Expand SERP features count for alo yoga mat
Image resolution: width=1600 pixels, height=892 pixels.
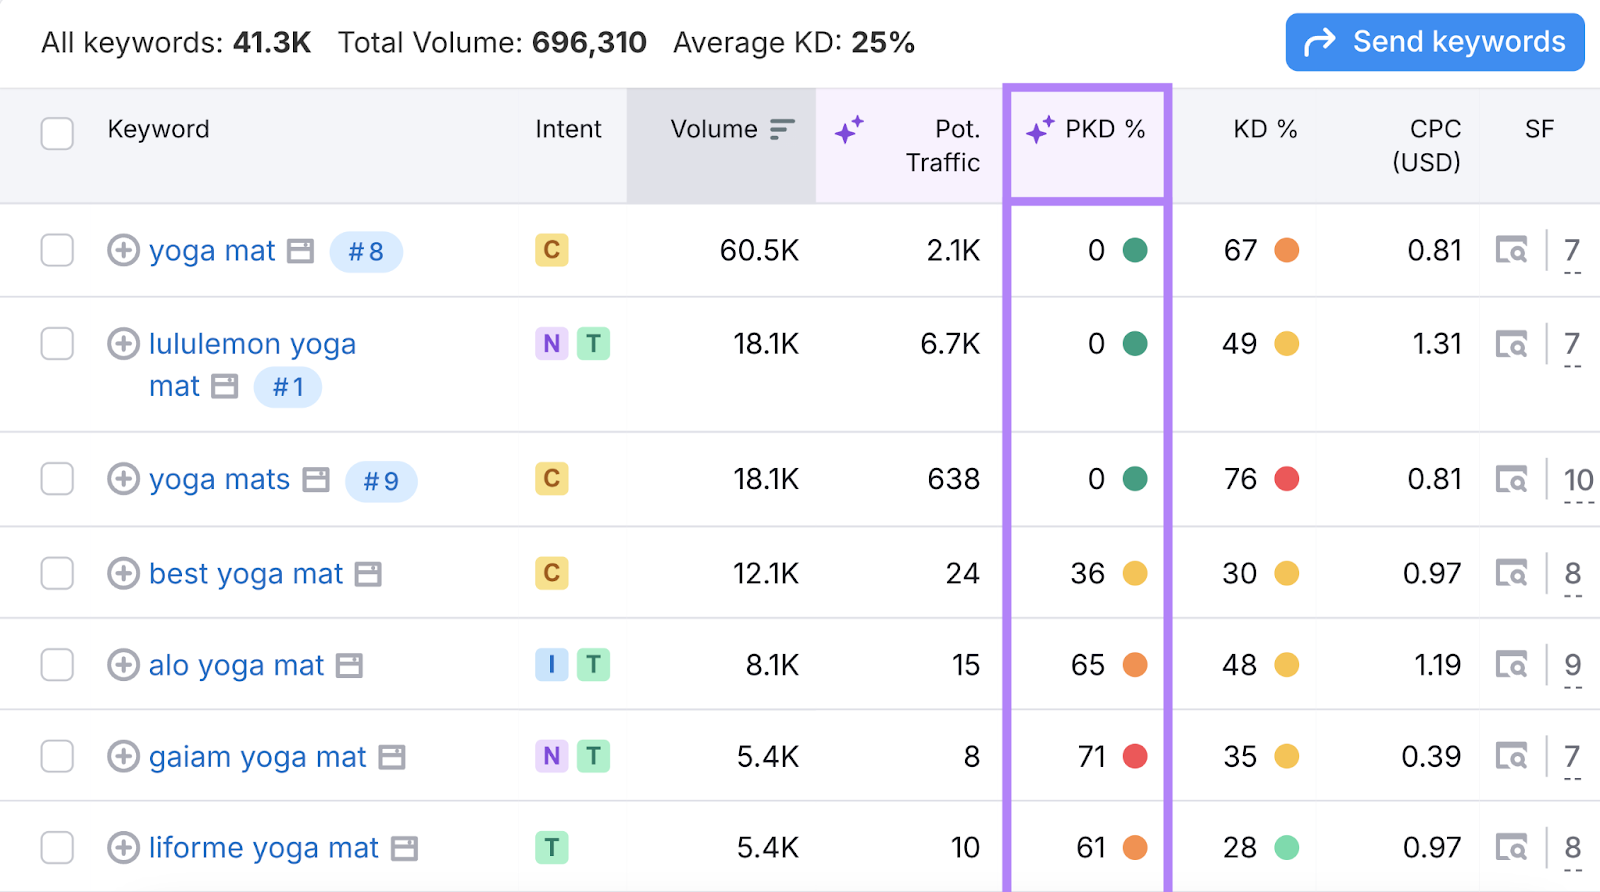[x=1572, y=665]
